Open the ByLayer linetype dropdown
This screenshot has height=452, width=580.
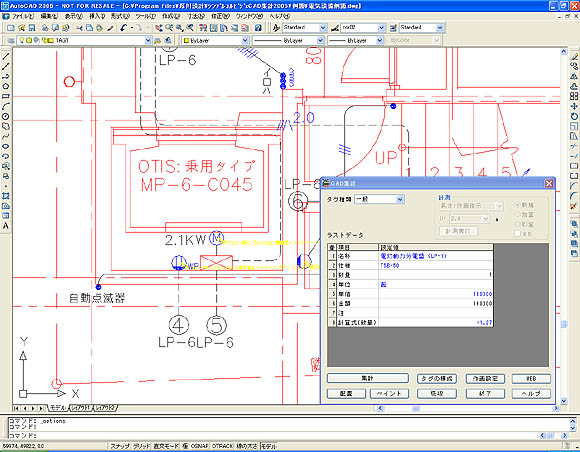[320, 40]
